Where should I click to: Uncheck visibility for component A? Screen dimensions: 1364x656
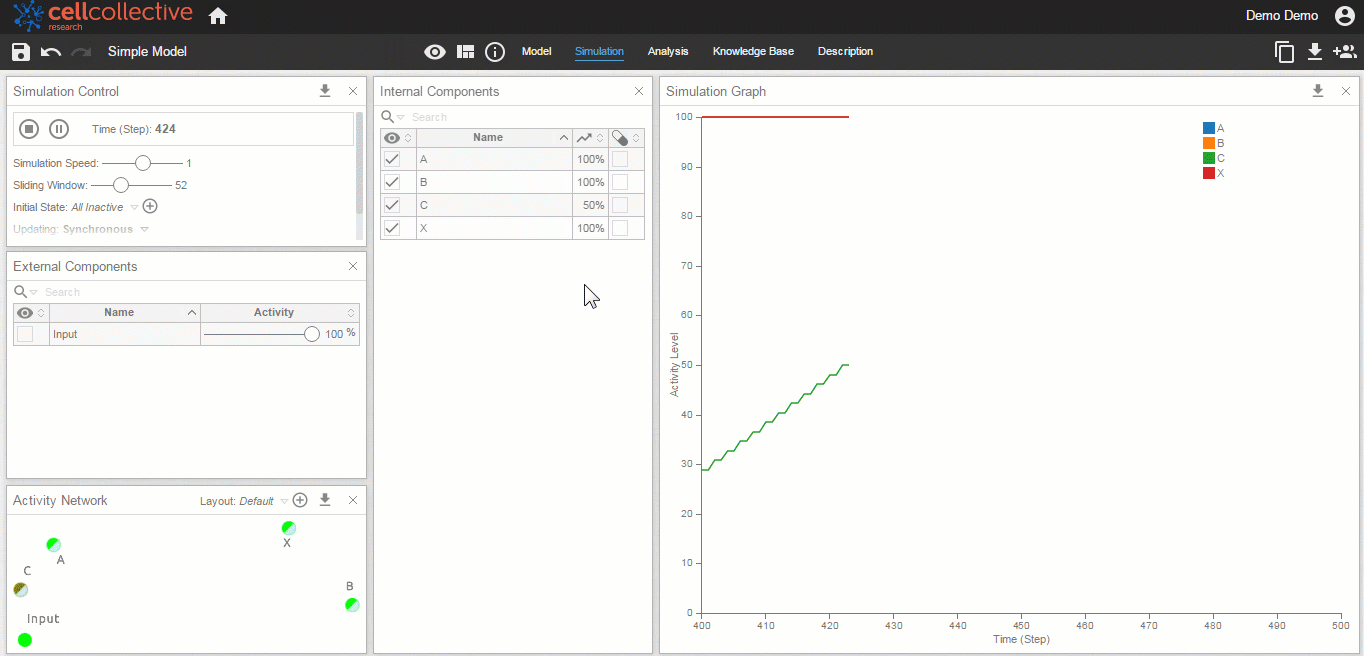click(x=392, y=159)
